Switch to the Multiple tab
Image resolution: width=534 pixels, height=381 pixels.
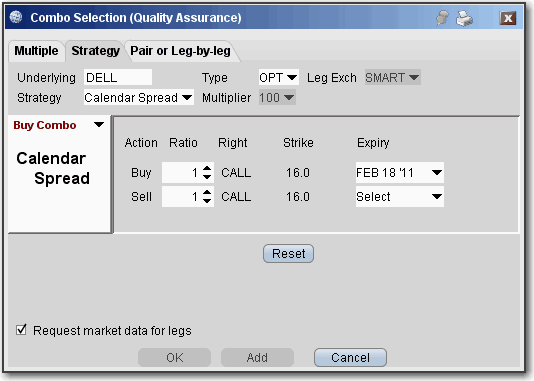[x=36, y=51]
